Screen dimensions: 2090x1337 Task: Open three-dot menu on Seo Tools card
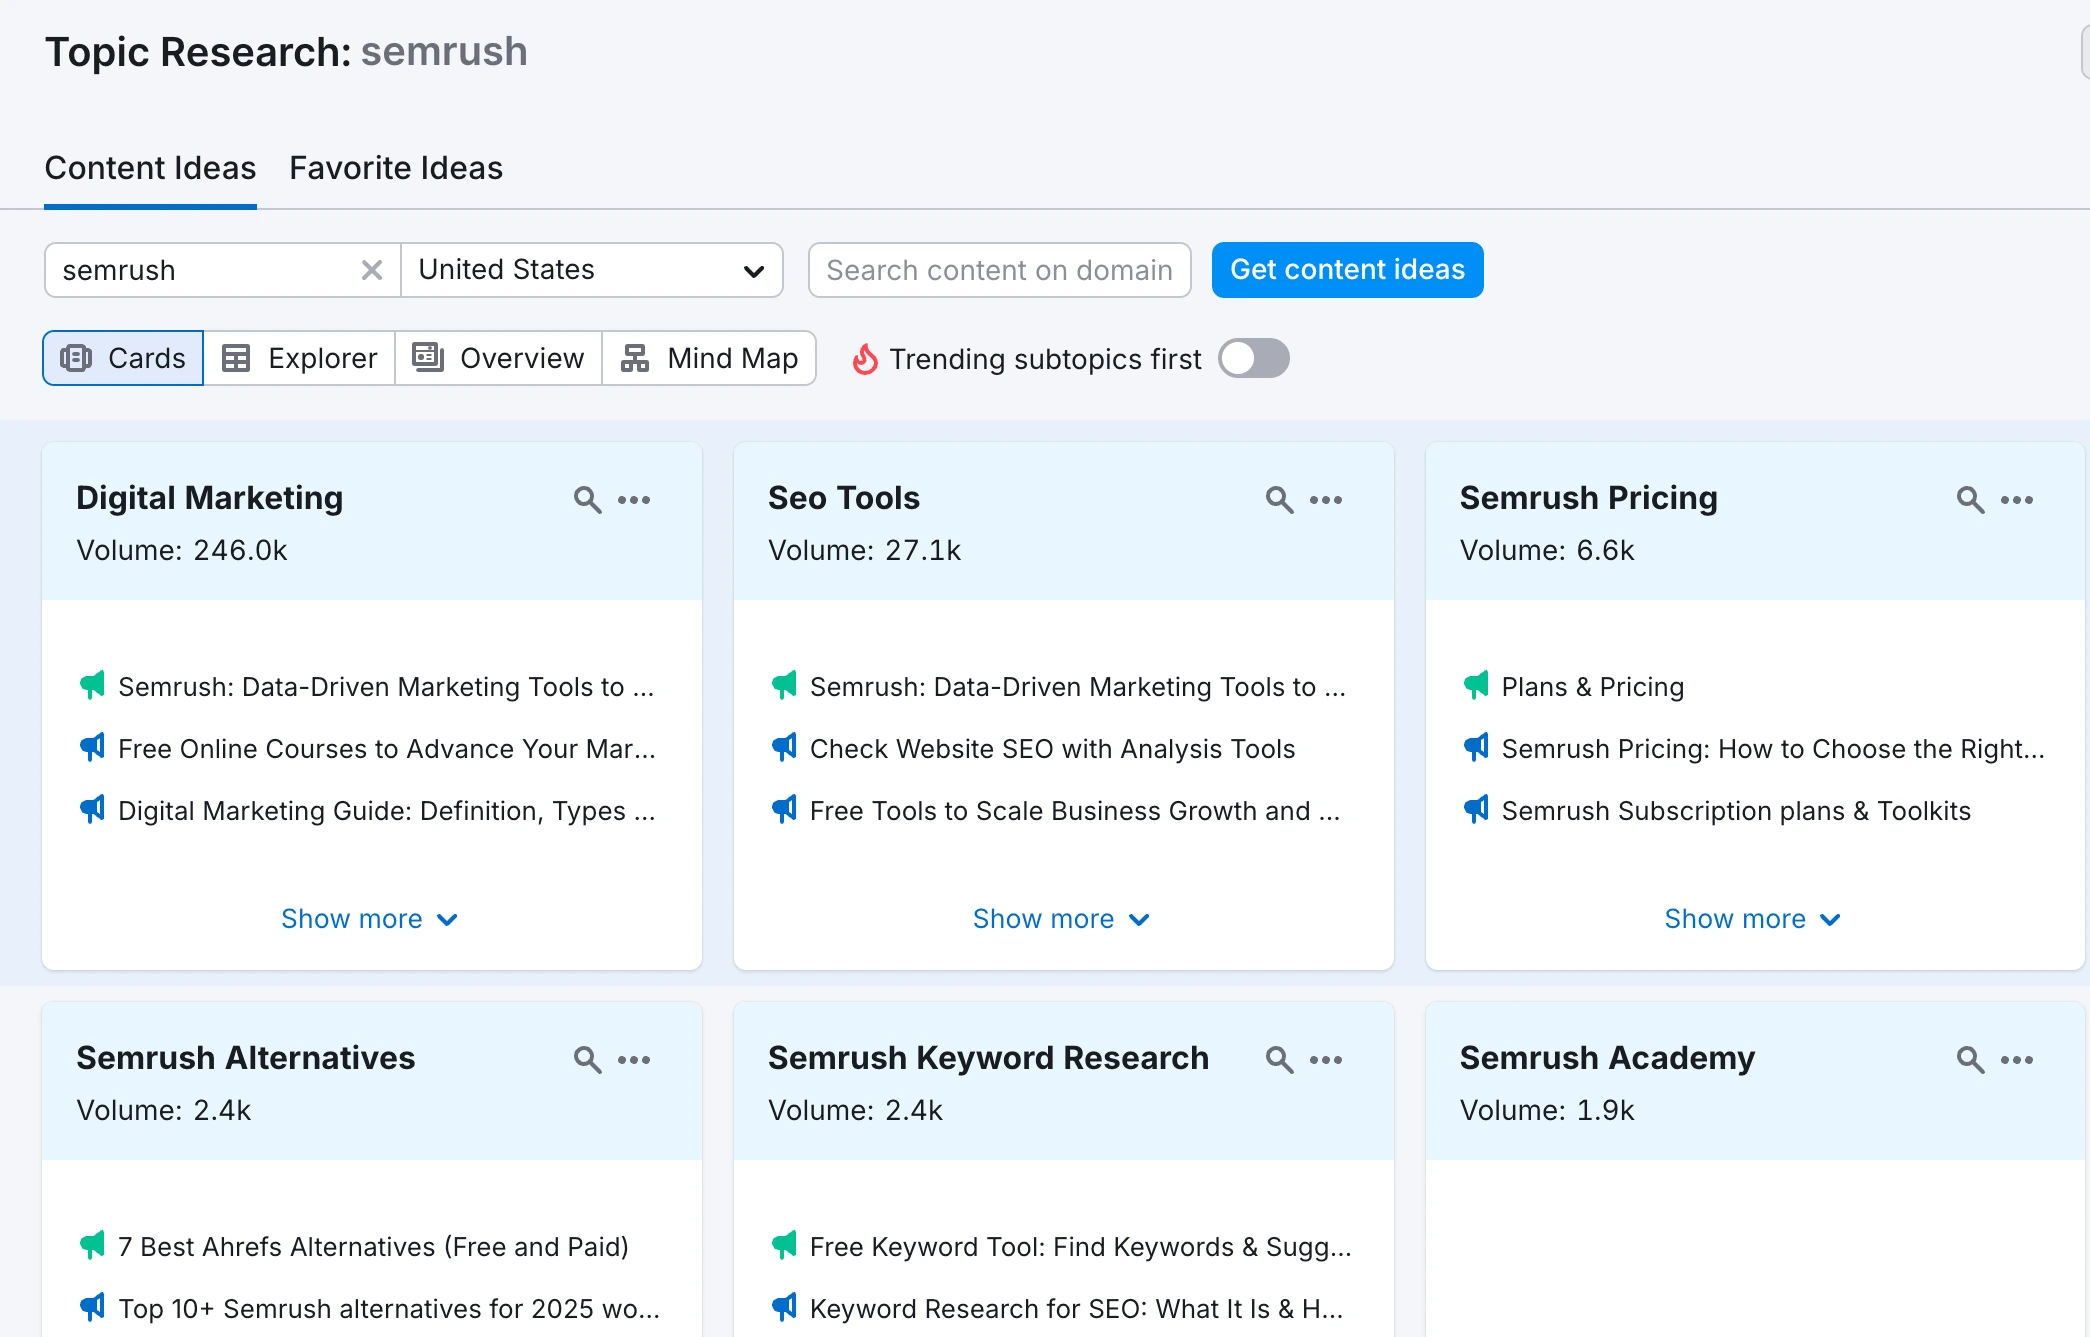click(x=1326, y=499)
